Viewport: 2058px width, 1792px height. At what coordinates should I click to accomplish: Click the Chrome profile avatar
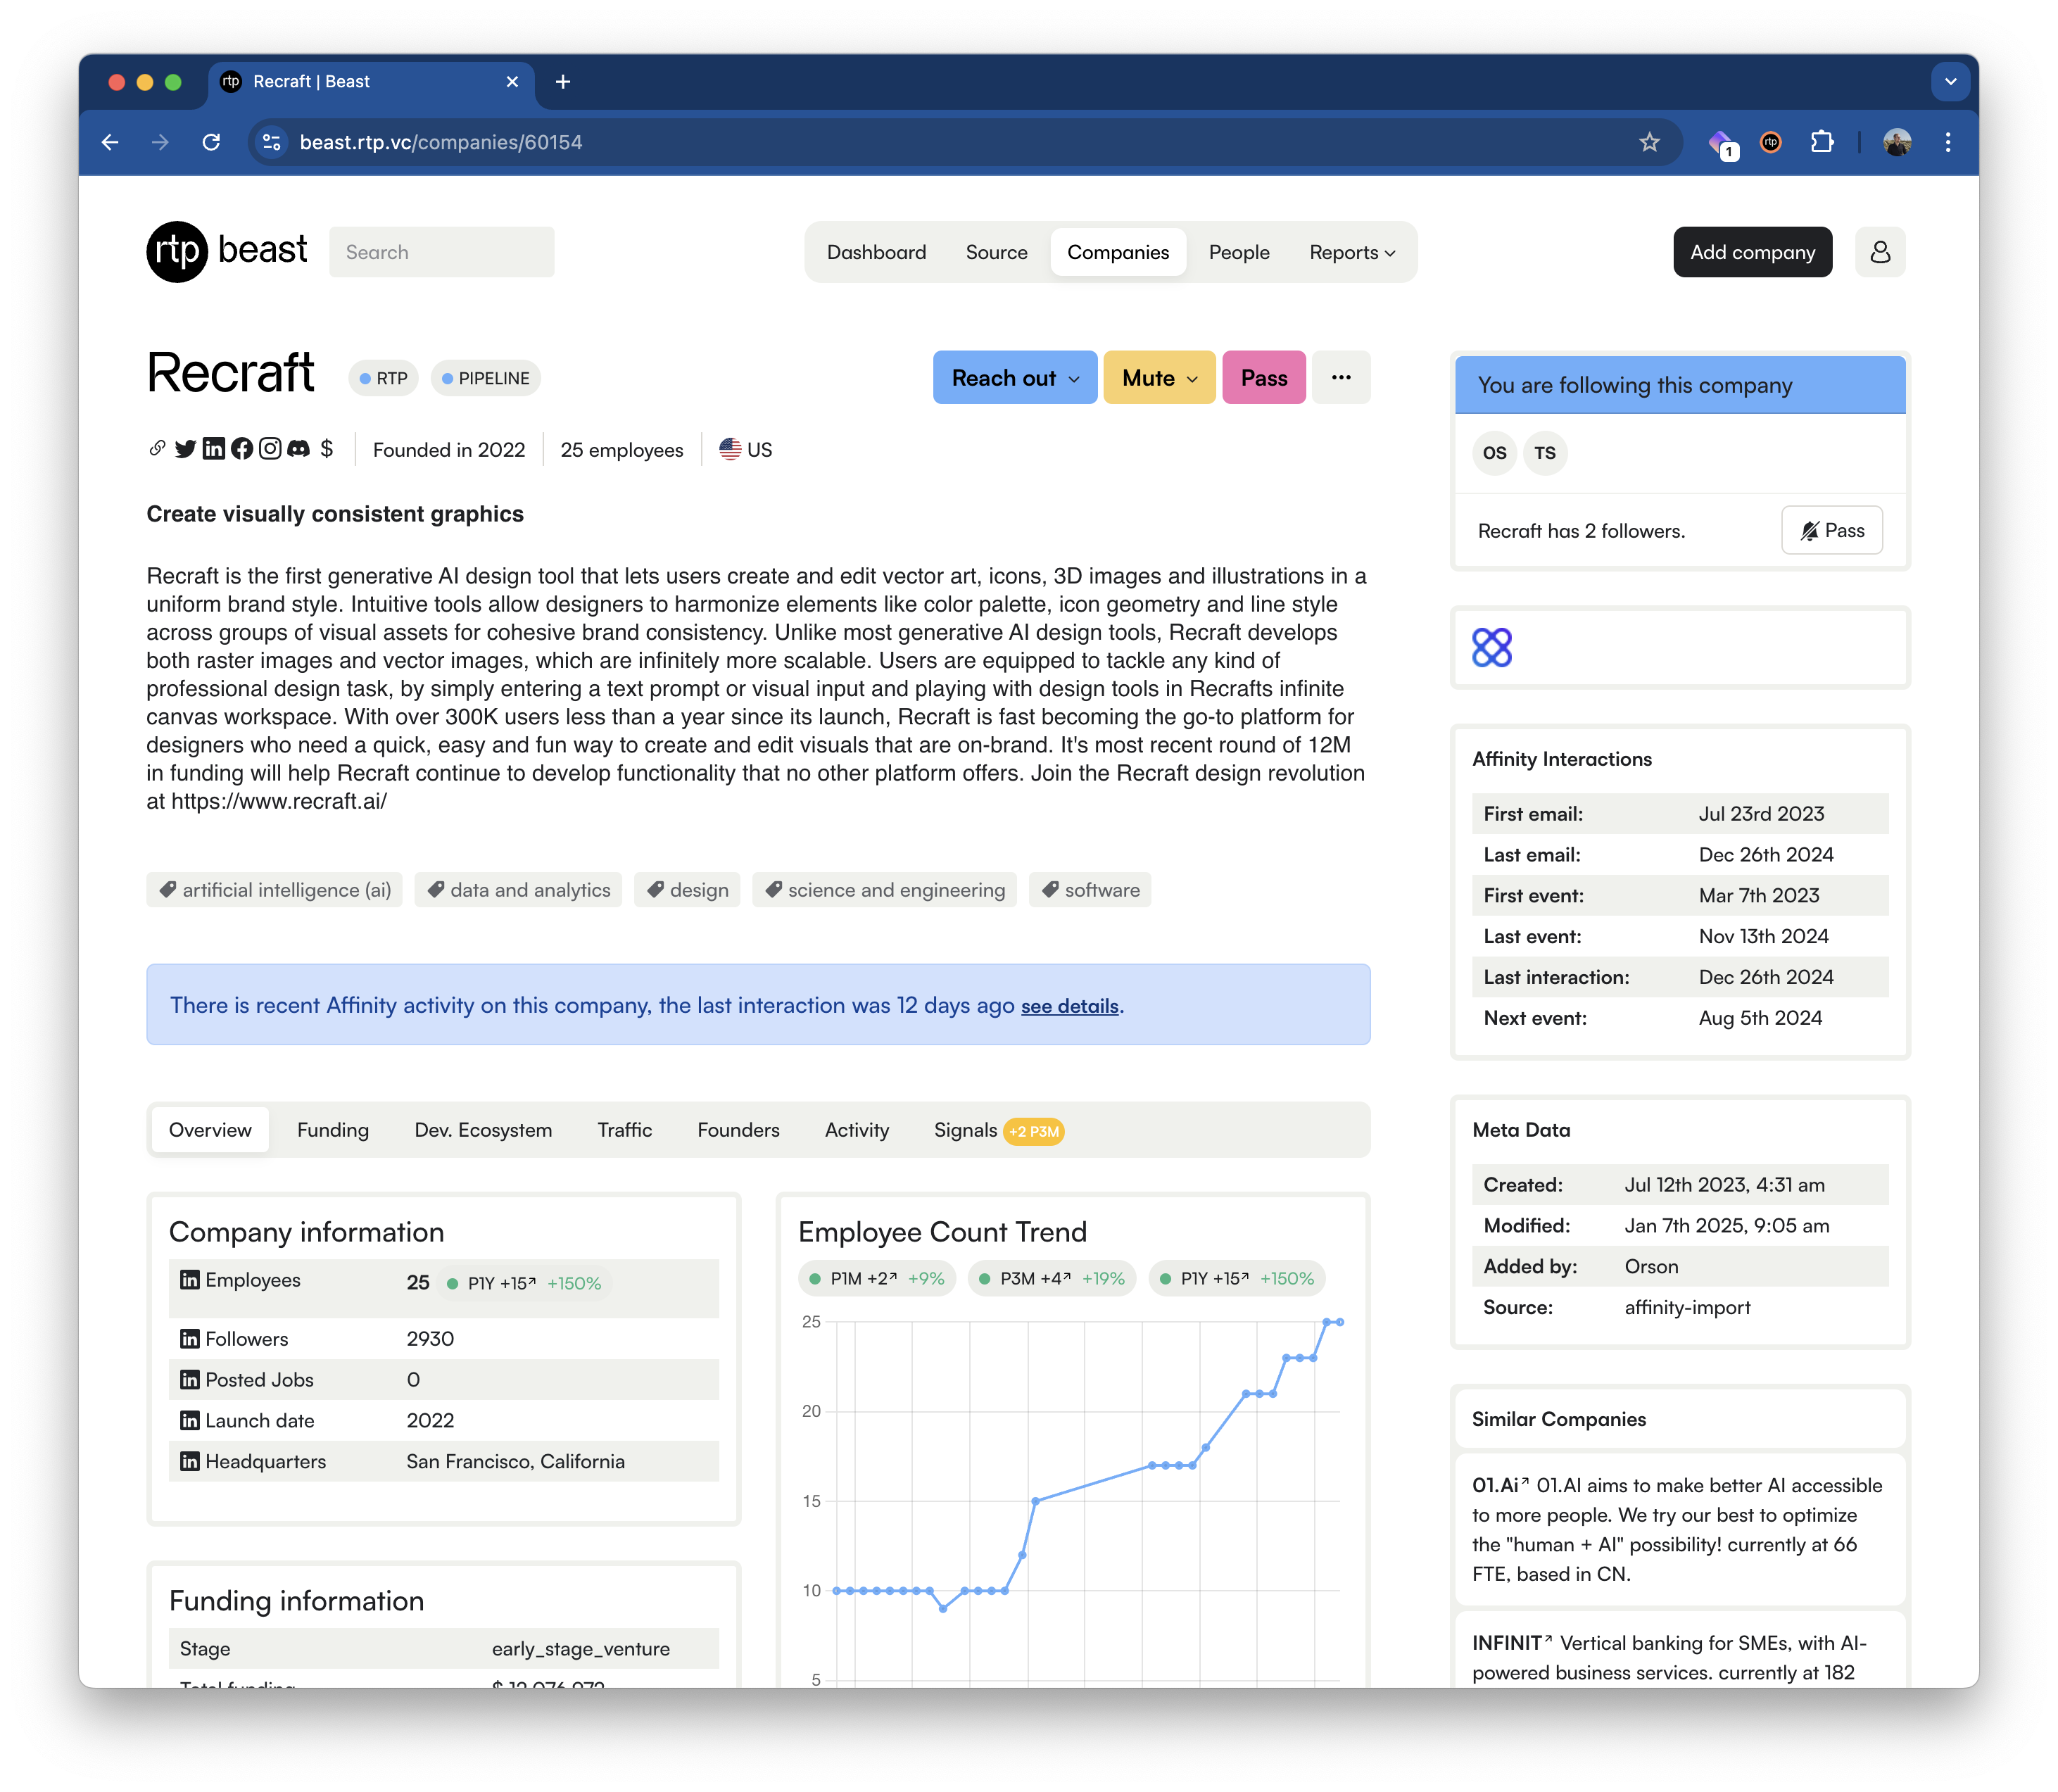coord(1897,142)
